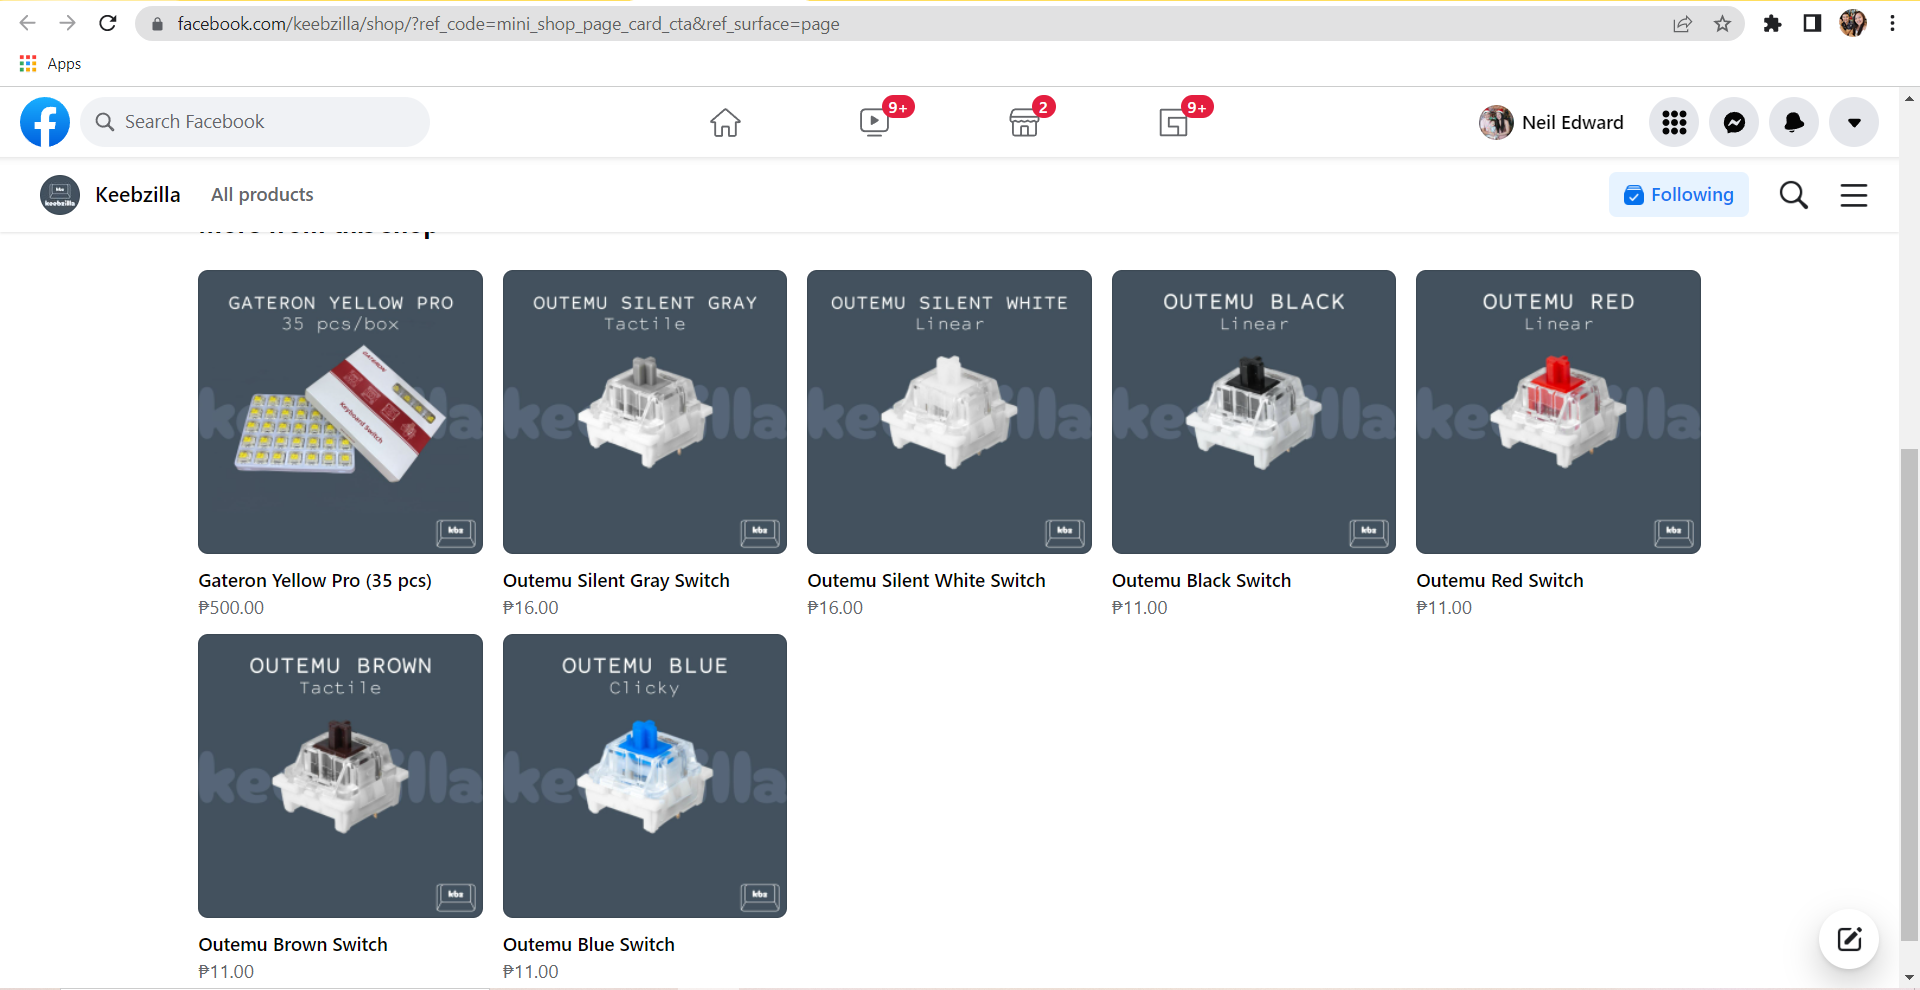Open Gateron Yellow Pro product image
This screenshot has height=990, width=1920.
coord(340,412)
